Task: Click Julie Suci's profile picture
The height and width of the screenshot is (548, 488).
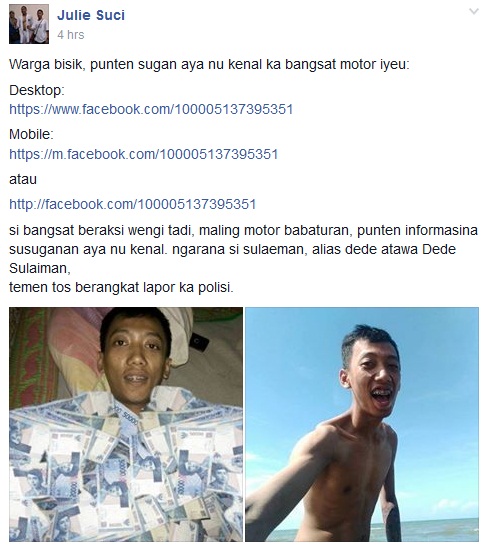Action: (x=29, y=24)
